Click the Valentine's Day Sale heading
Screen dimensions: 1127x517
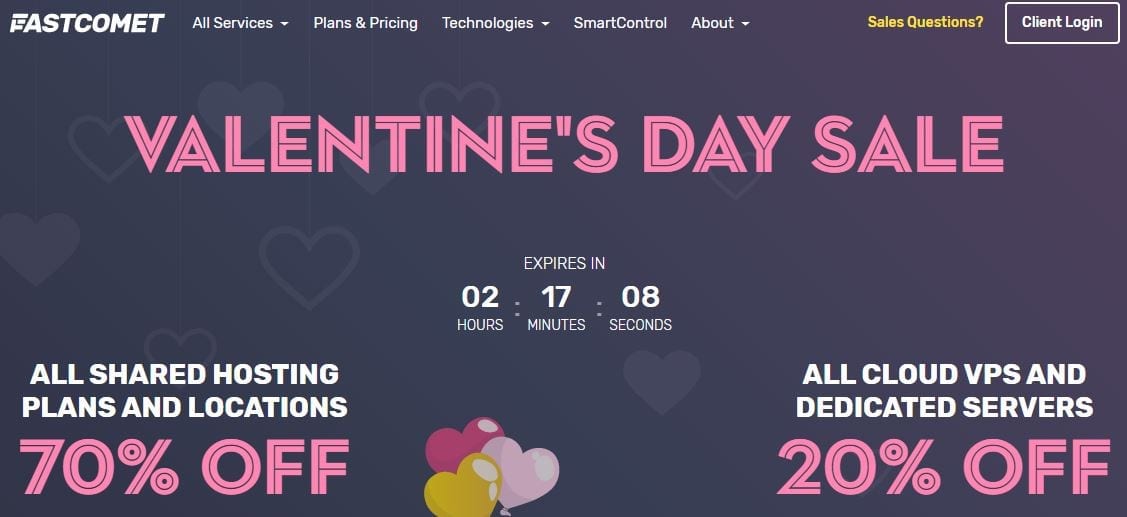pos(564,144)
